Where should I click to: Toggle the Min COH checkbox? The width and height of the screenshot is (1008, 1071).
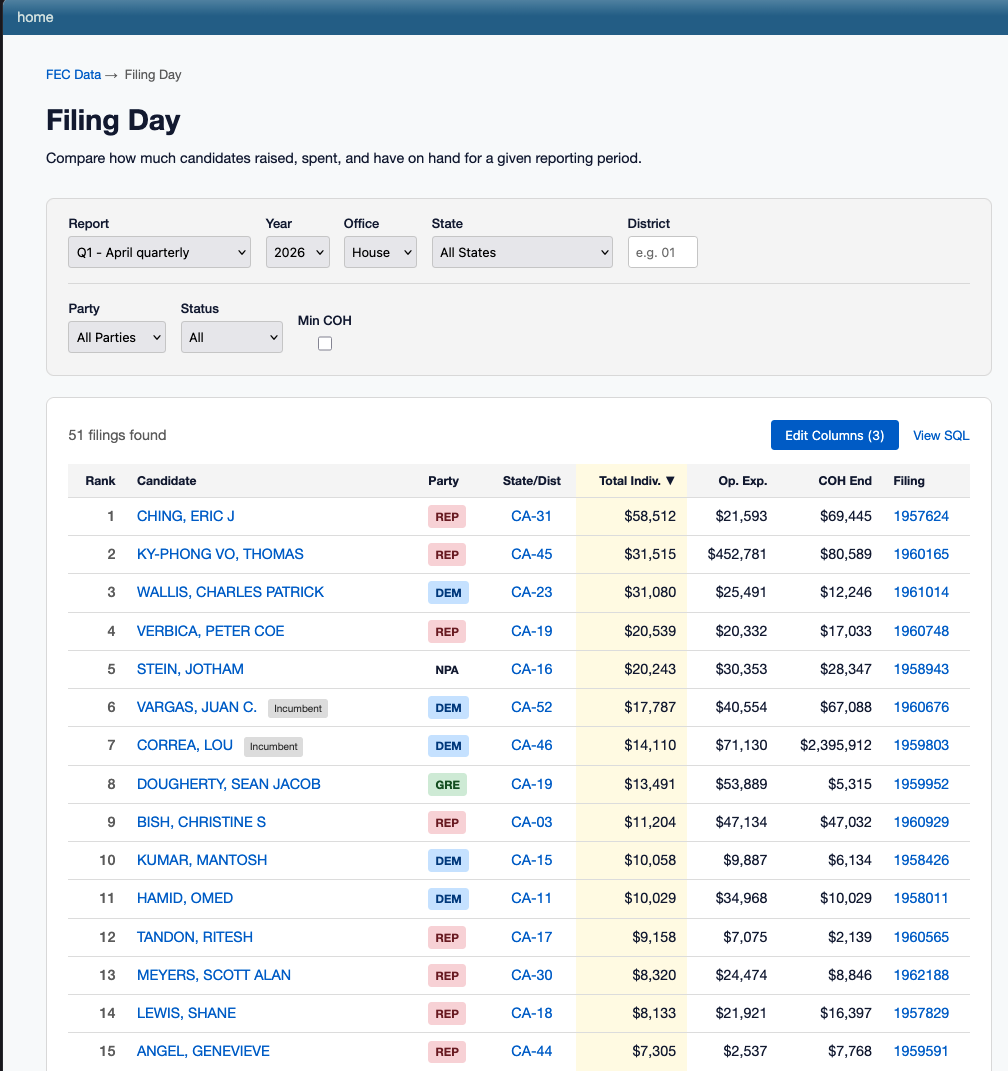tap(325, 344)
